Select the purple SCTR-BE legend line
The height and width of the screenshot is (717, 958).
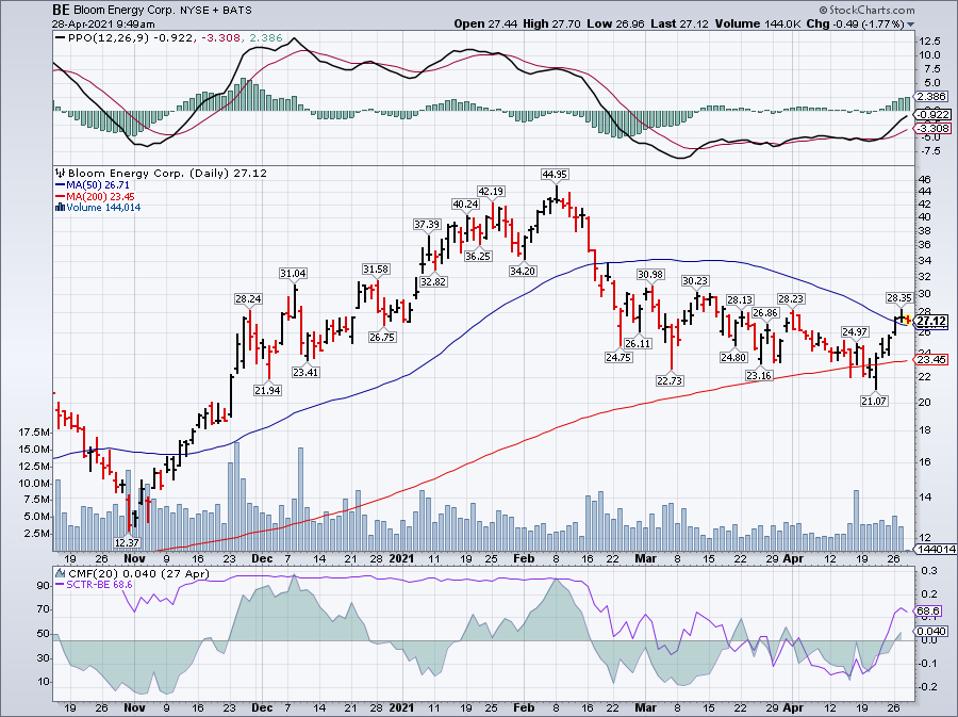click(x=60, y=584)
